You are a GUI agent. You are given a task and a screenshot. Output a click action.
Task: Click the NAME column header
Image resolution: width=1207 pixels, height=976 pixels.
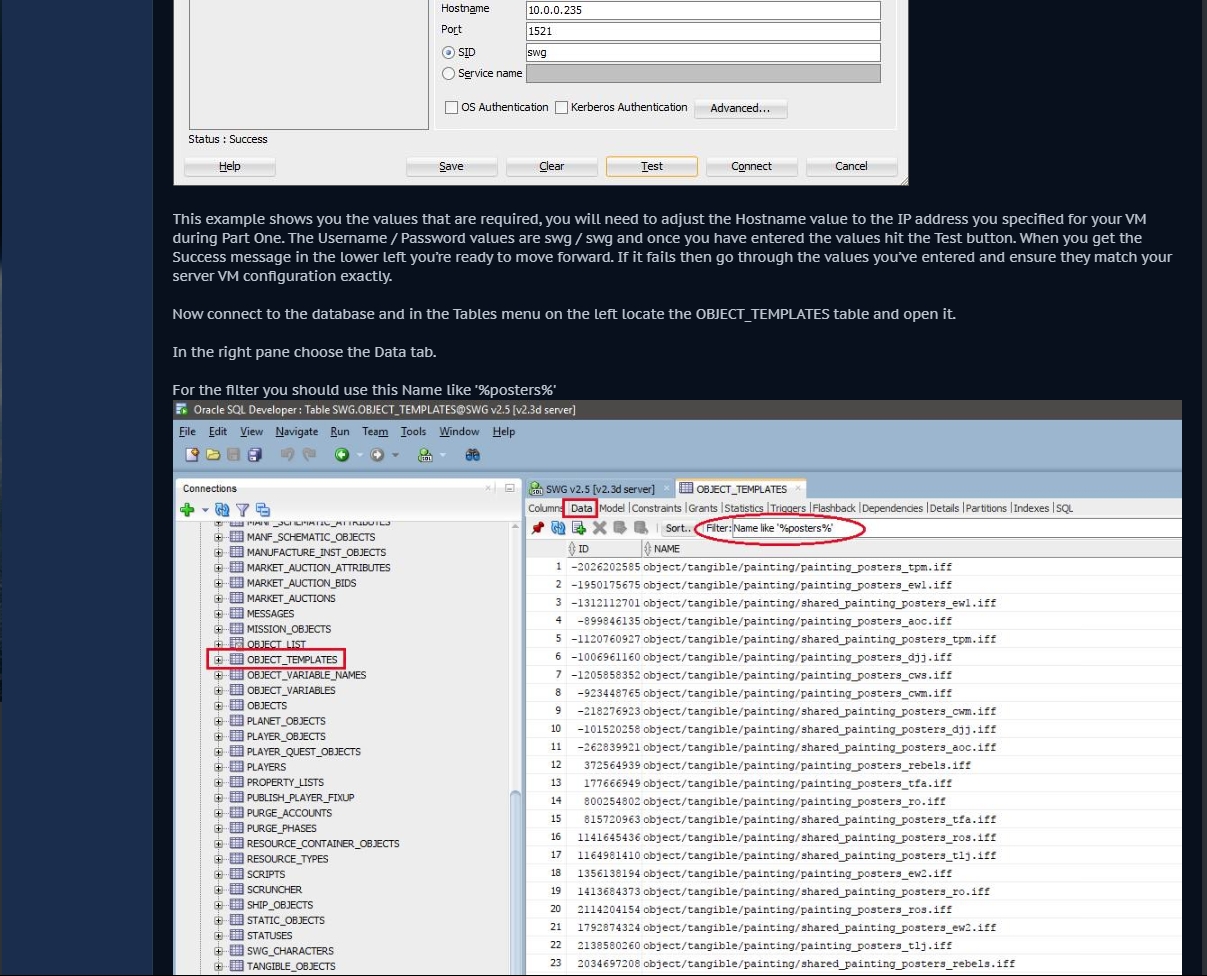(x=912, y=549)
